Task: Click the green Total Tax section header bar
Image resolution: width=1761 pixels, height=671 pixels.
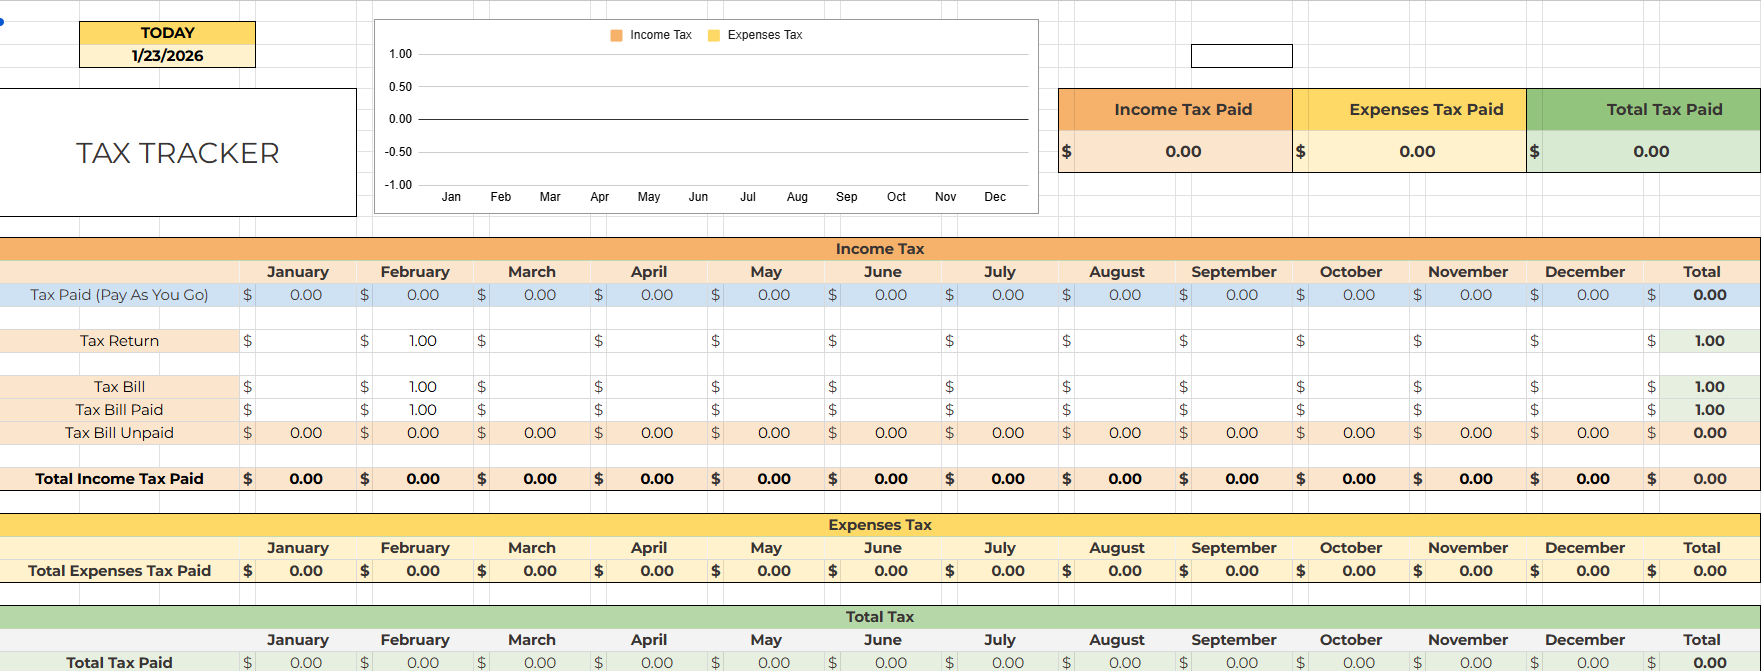Action: point(879,617)
